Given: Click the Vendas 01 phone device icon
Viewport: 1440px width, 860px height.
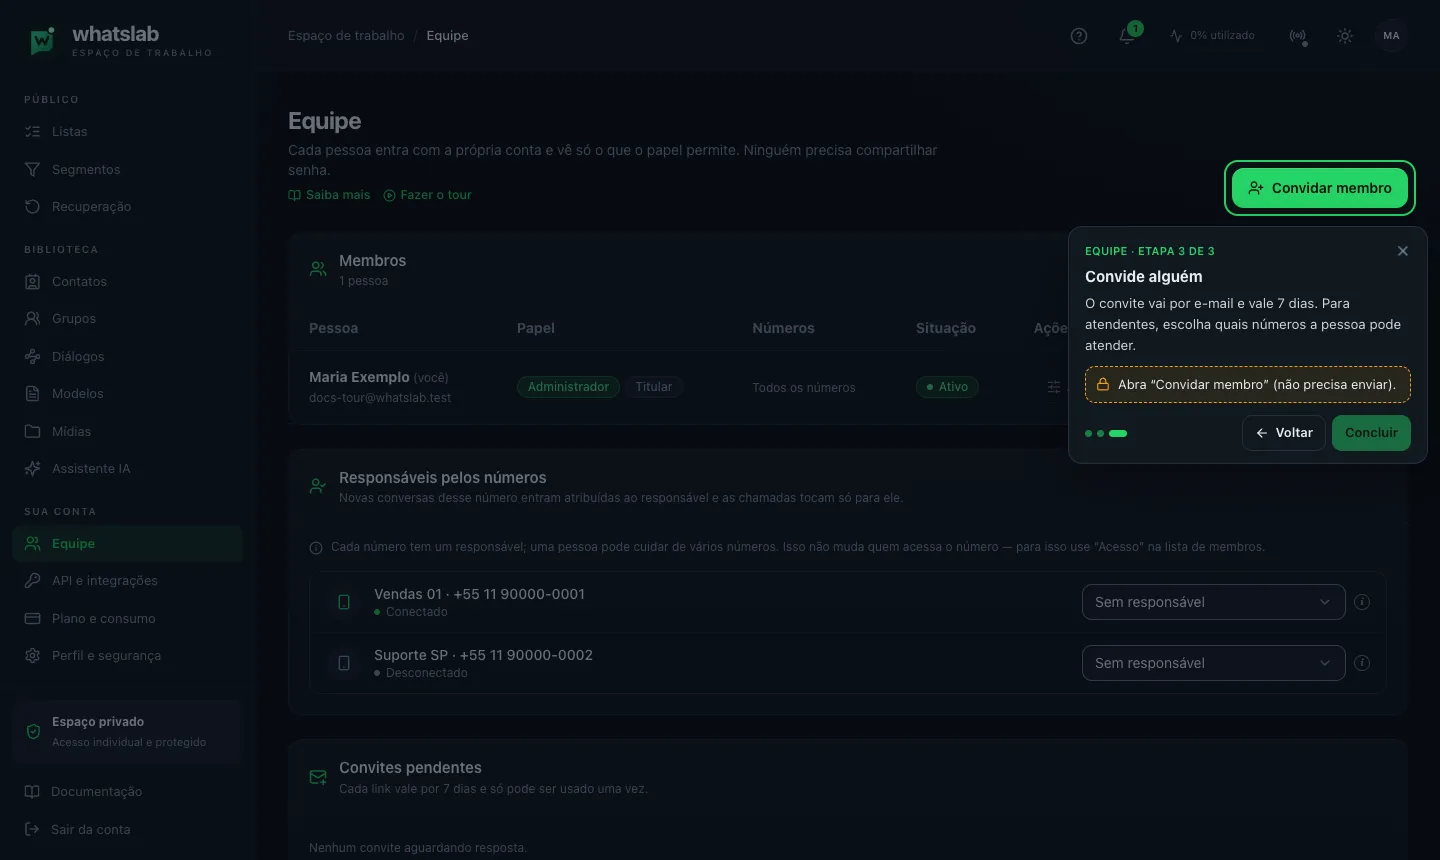Looking at the screenshot, I should (344, 602).
